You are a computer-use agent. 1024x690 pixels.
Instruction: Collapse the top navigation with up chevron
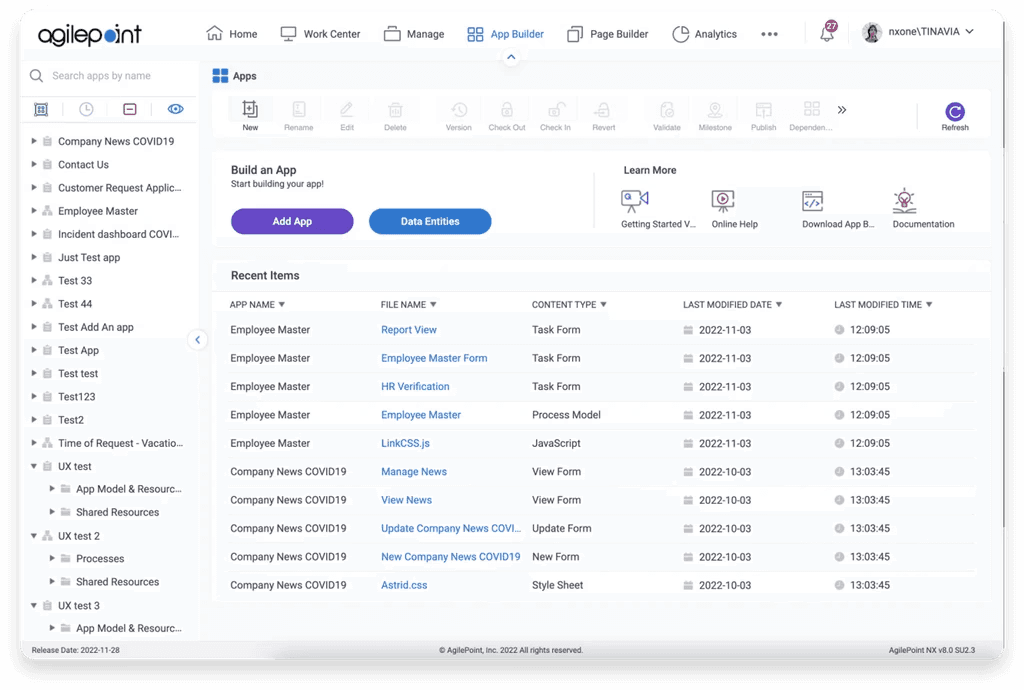[x=511, y=57]
